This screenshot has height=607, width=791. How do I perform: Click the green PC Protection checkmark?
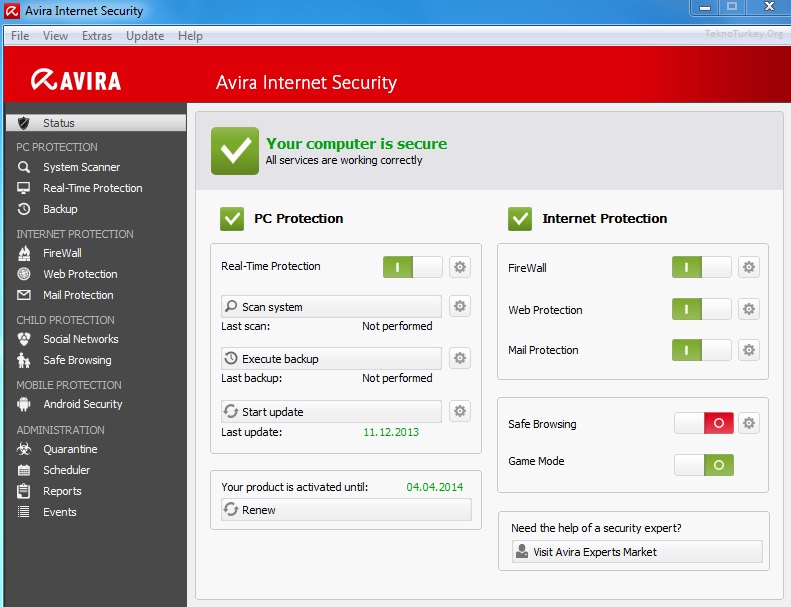pyautogui.click(x=232, y=219)
